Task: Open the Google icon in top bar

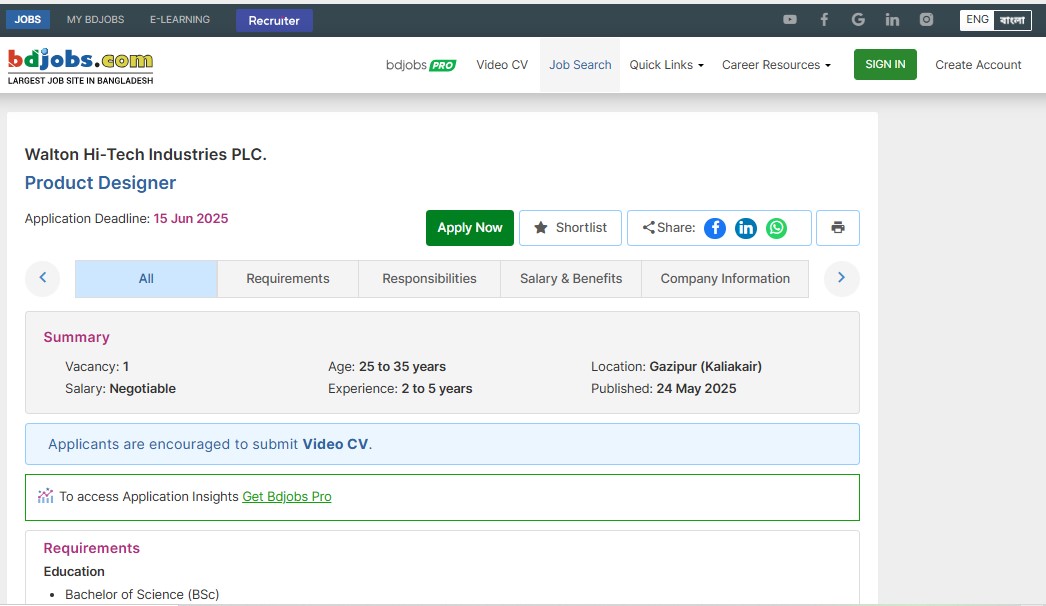Action: click(x=858, y=20)
